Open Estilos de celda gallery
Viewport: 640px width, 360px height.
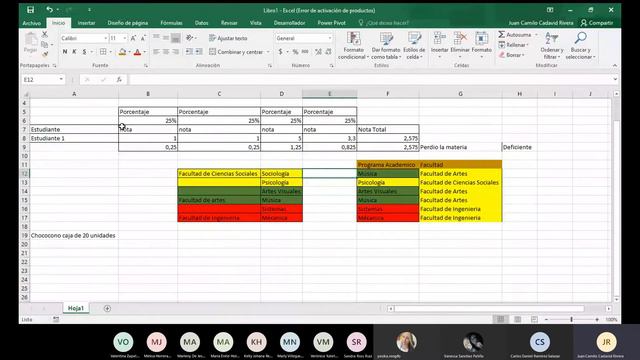pyautogui.click(x=414, y=45)
